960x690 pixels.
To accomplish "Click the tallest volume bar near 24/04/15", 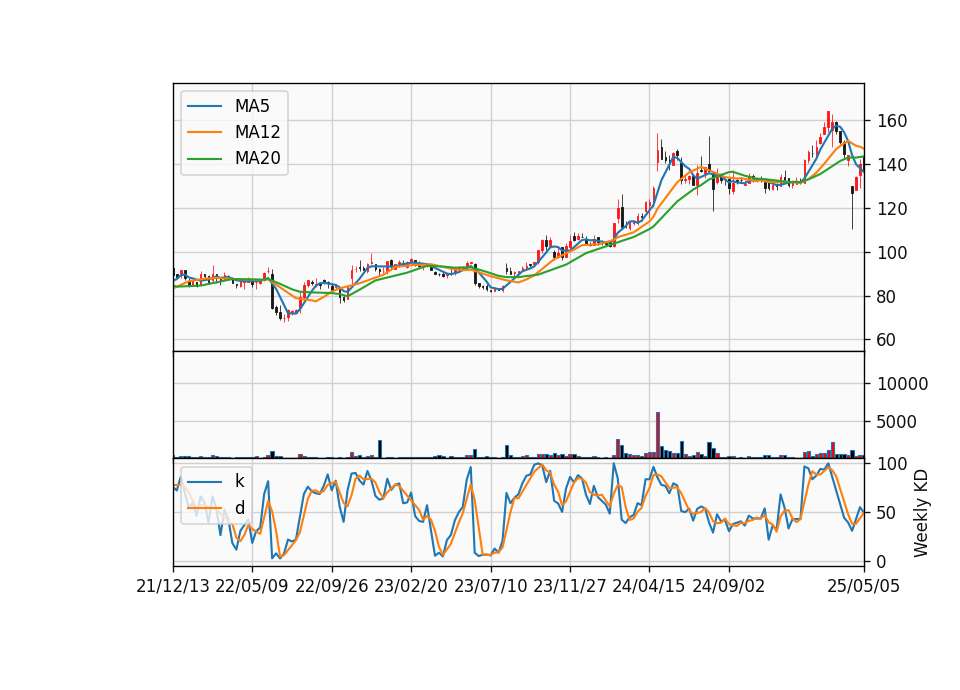I will coord(658,435).
